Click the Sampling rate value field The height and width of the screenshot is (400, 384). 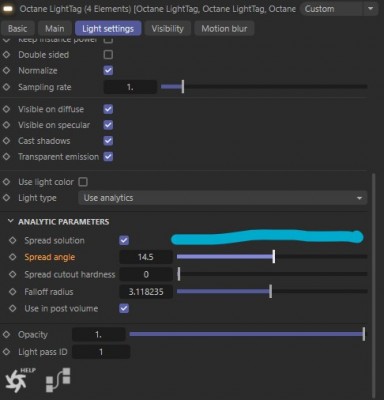[130, 87]
